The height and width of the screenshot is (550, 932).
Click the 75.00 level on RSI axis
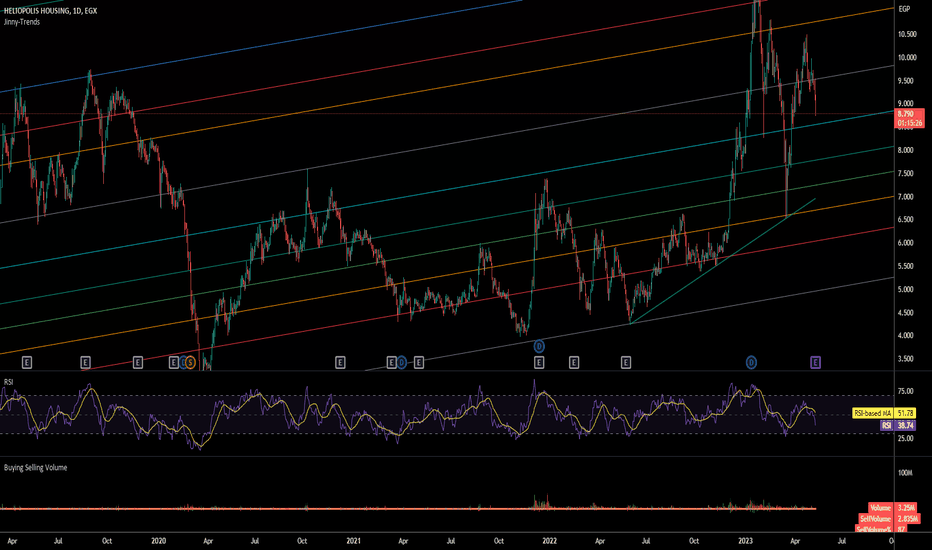click(x=906, y=391)
